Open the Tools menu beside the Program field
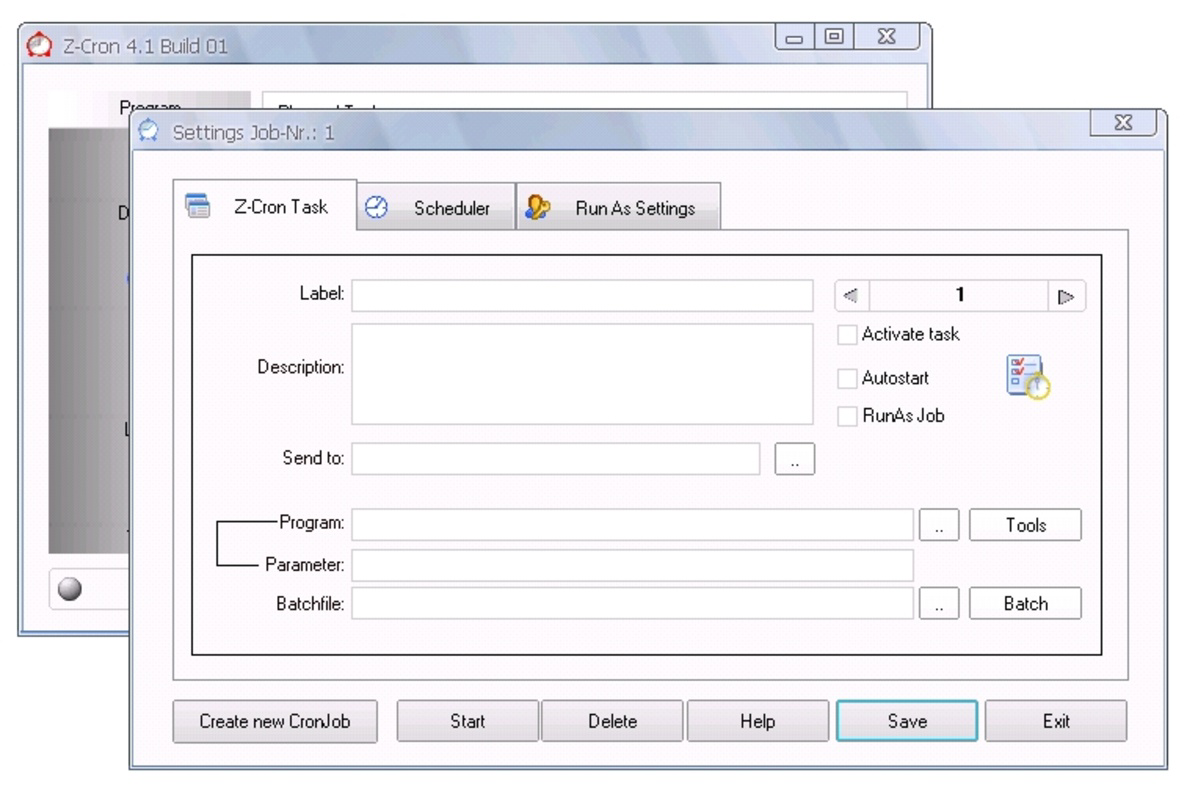 point(1024,524)
